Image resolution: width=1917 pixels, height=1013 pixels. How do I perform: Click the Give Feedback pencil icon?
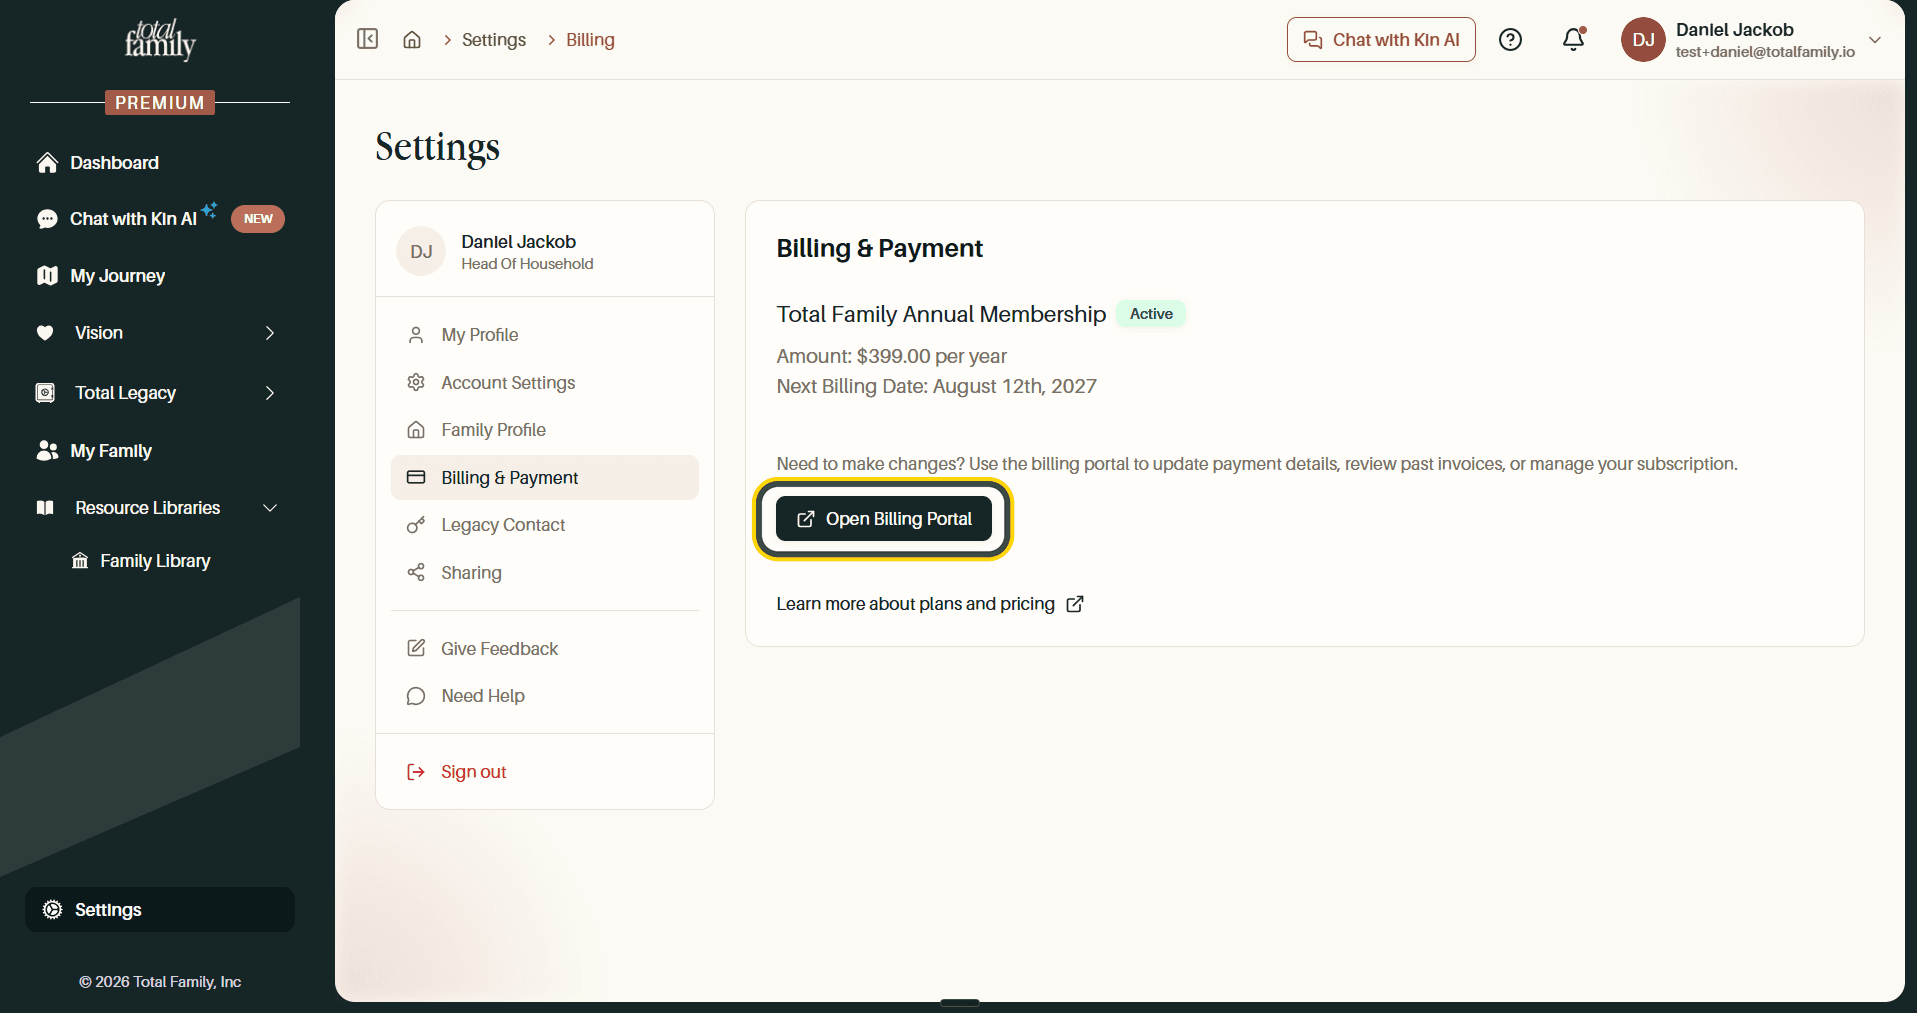coord(416,648)
